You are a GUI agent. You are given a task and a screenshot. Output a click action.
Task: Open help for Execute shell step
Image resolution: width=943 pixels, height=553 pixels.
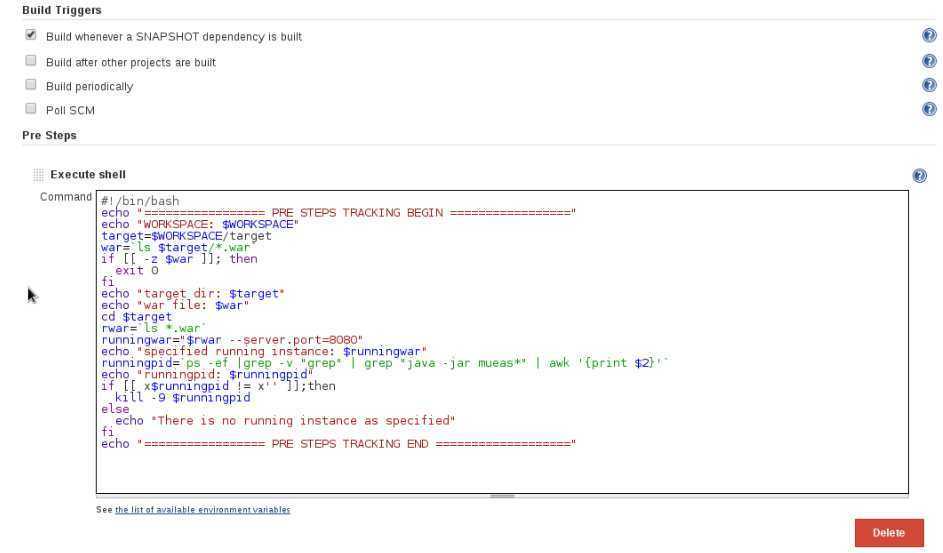[919, 175]
